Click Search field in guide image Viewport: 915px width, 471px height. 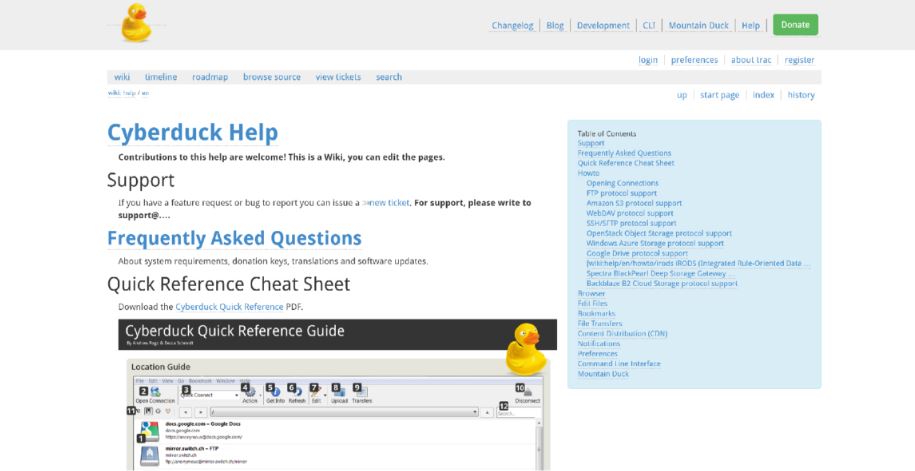pos(518,413)
